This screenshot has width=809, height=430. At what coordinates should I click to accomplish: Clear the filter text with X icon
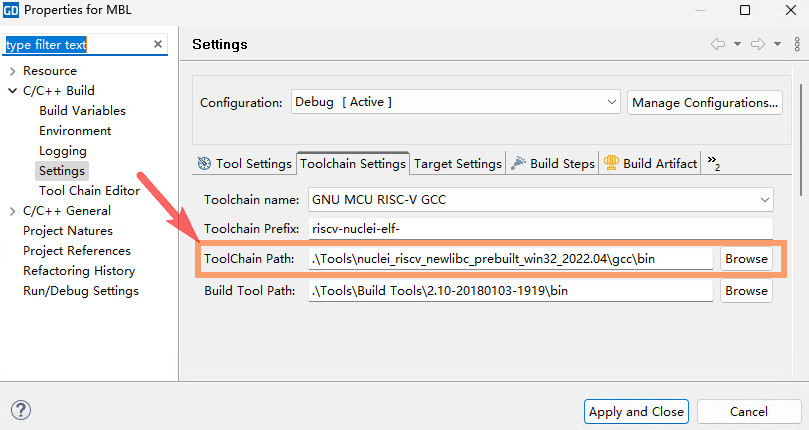158,45
